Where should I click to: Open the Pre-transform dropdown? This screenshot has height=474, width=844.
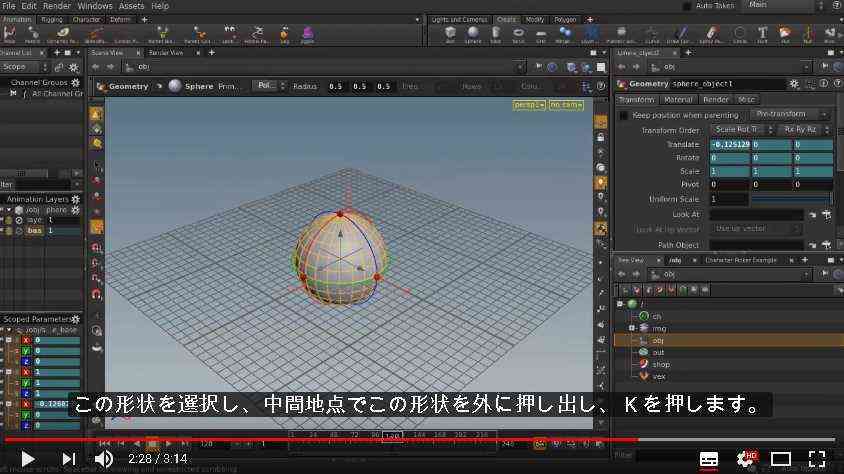pos(790,114)
